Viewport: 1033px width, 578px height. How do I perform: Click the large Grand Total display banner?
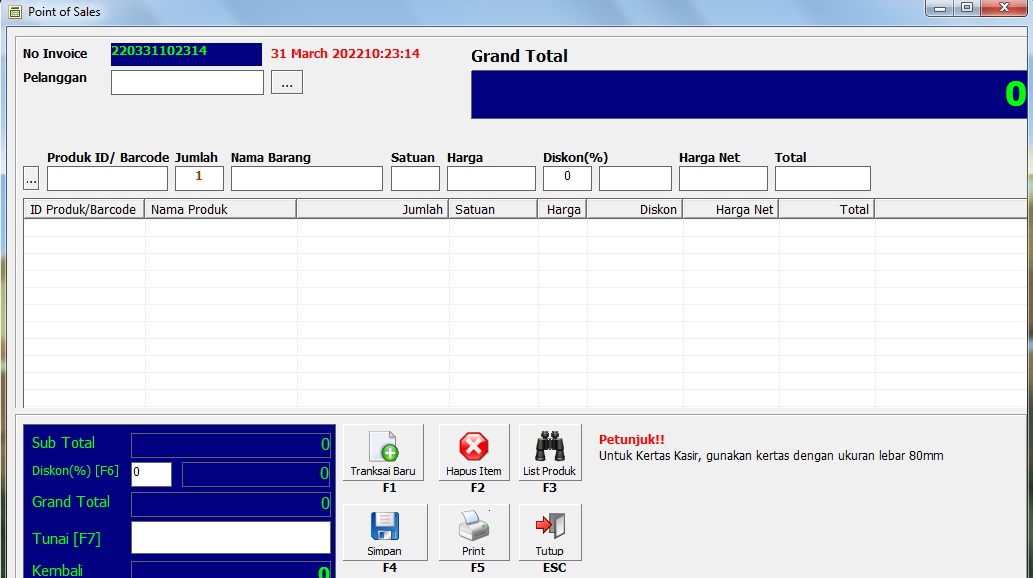pyautogui.click(x=749, y=95)
